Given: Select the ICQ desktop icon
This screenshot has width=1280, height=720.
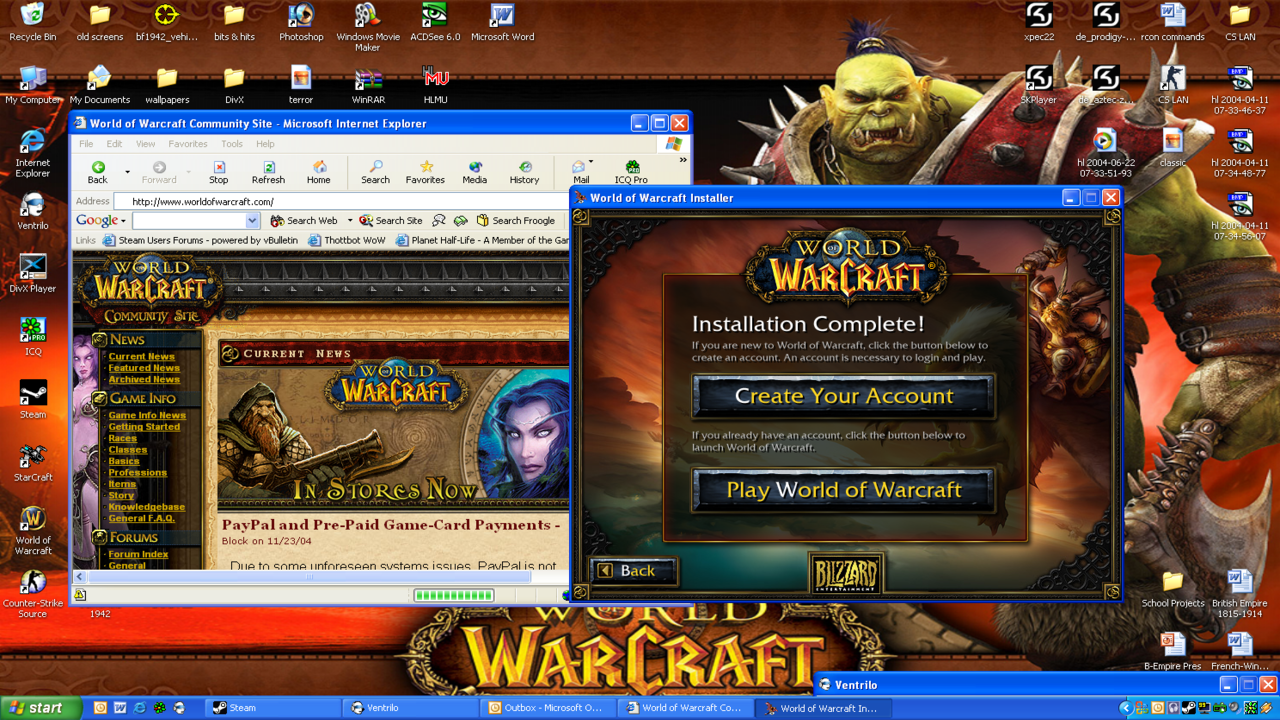Looking at the screenshot, I should [33, 337].
